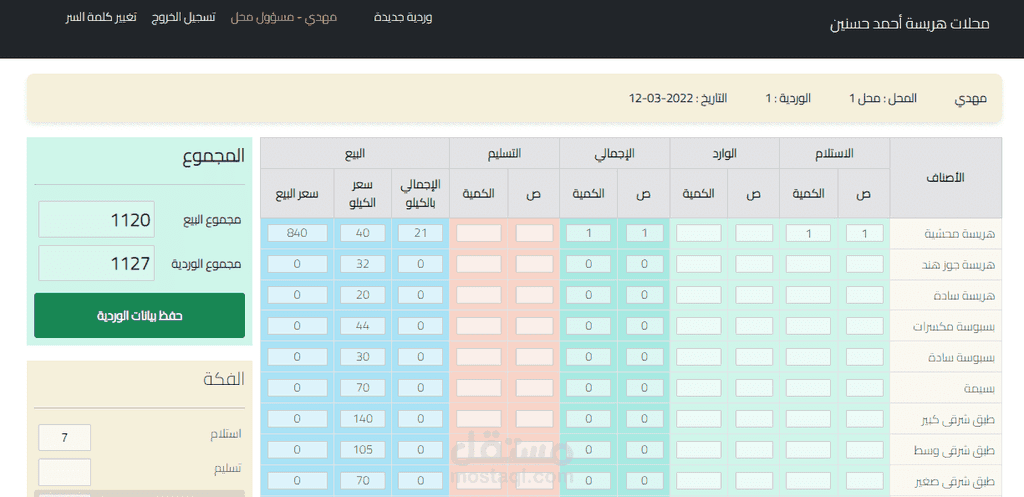
Task: Click the مهدي - مسؤول محل user label
Action: (283, 18)
